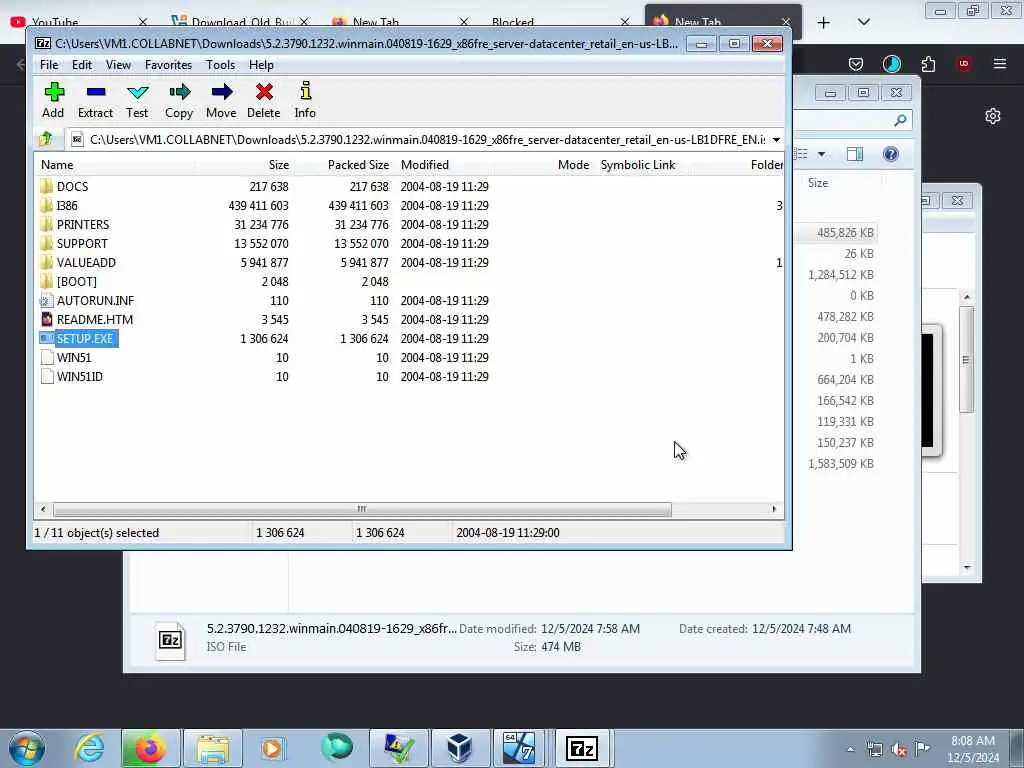
Task: Open the Windows Start button
Action: point(27,748)
